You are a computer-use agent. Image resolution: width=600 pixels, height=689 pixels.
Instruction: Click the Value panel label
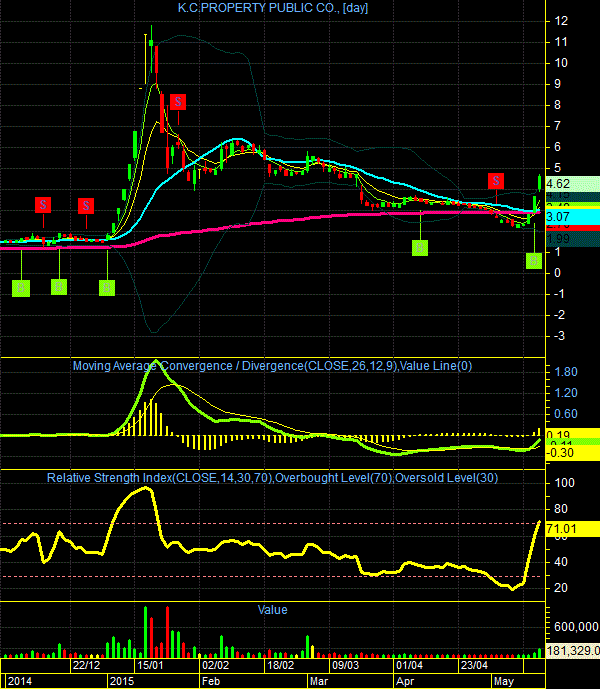click(272, 609)
